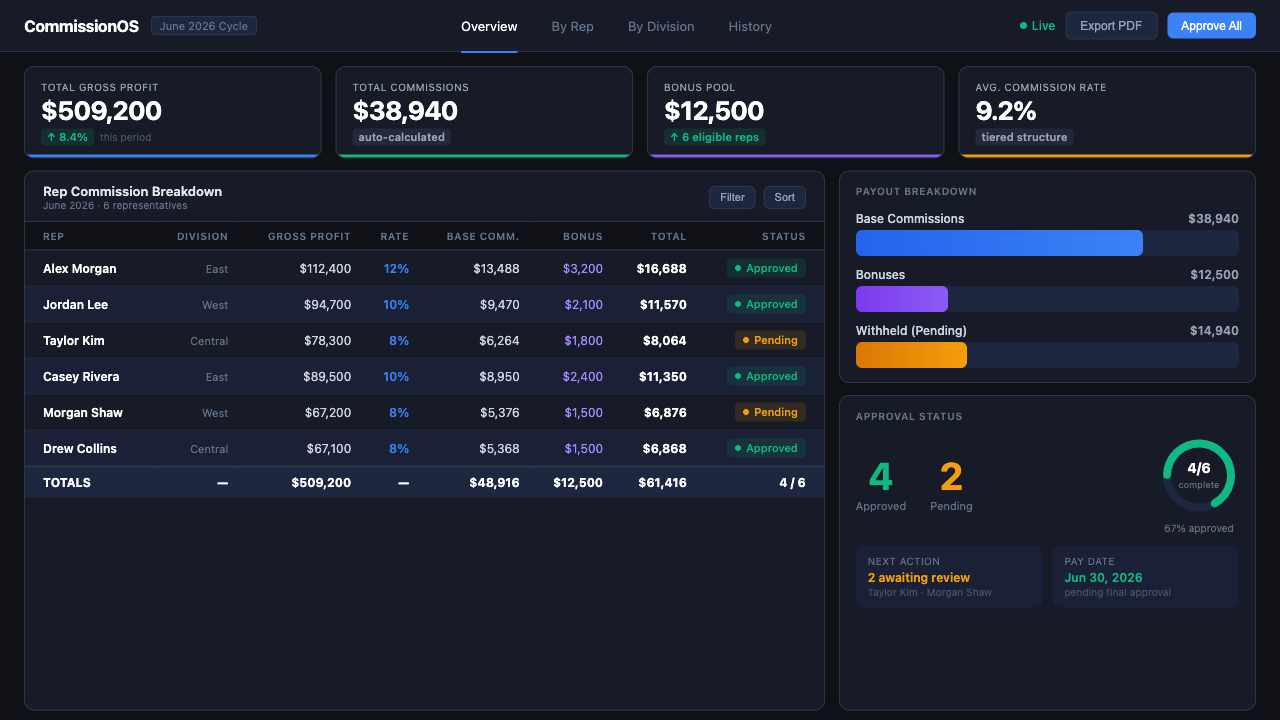Click the Export PDF button

[1111, 26]
